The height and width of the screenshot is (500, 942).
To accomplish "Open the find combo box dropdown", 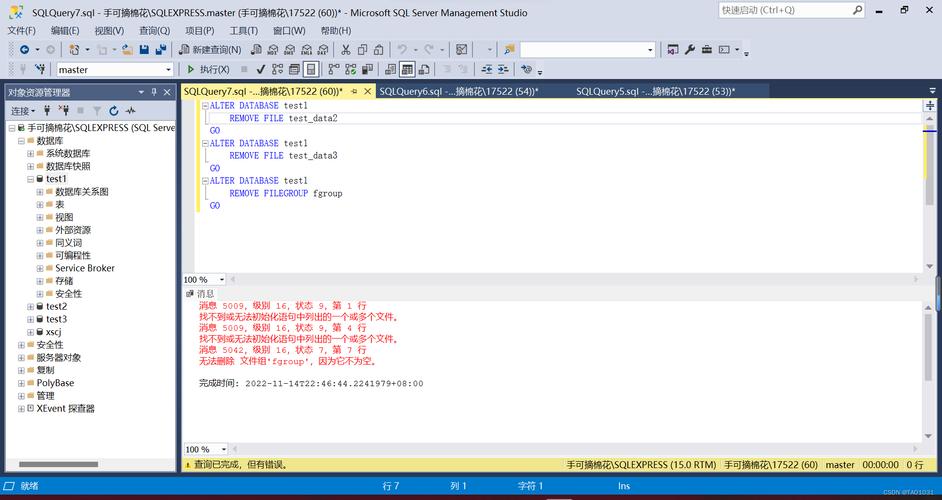I will (x=650, y=50).
